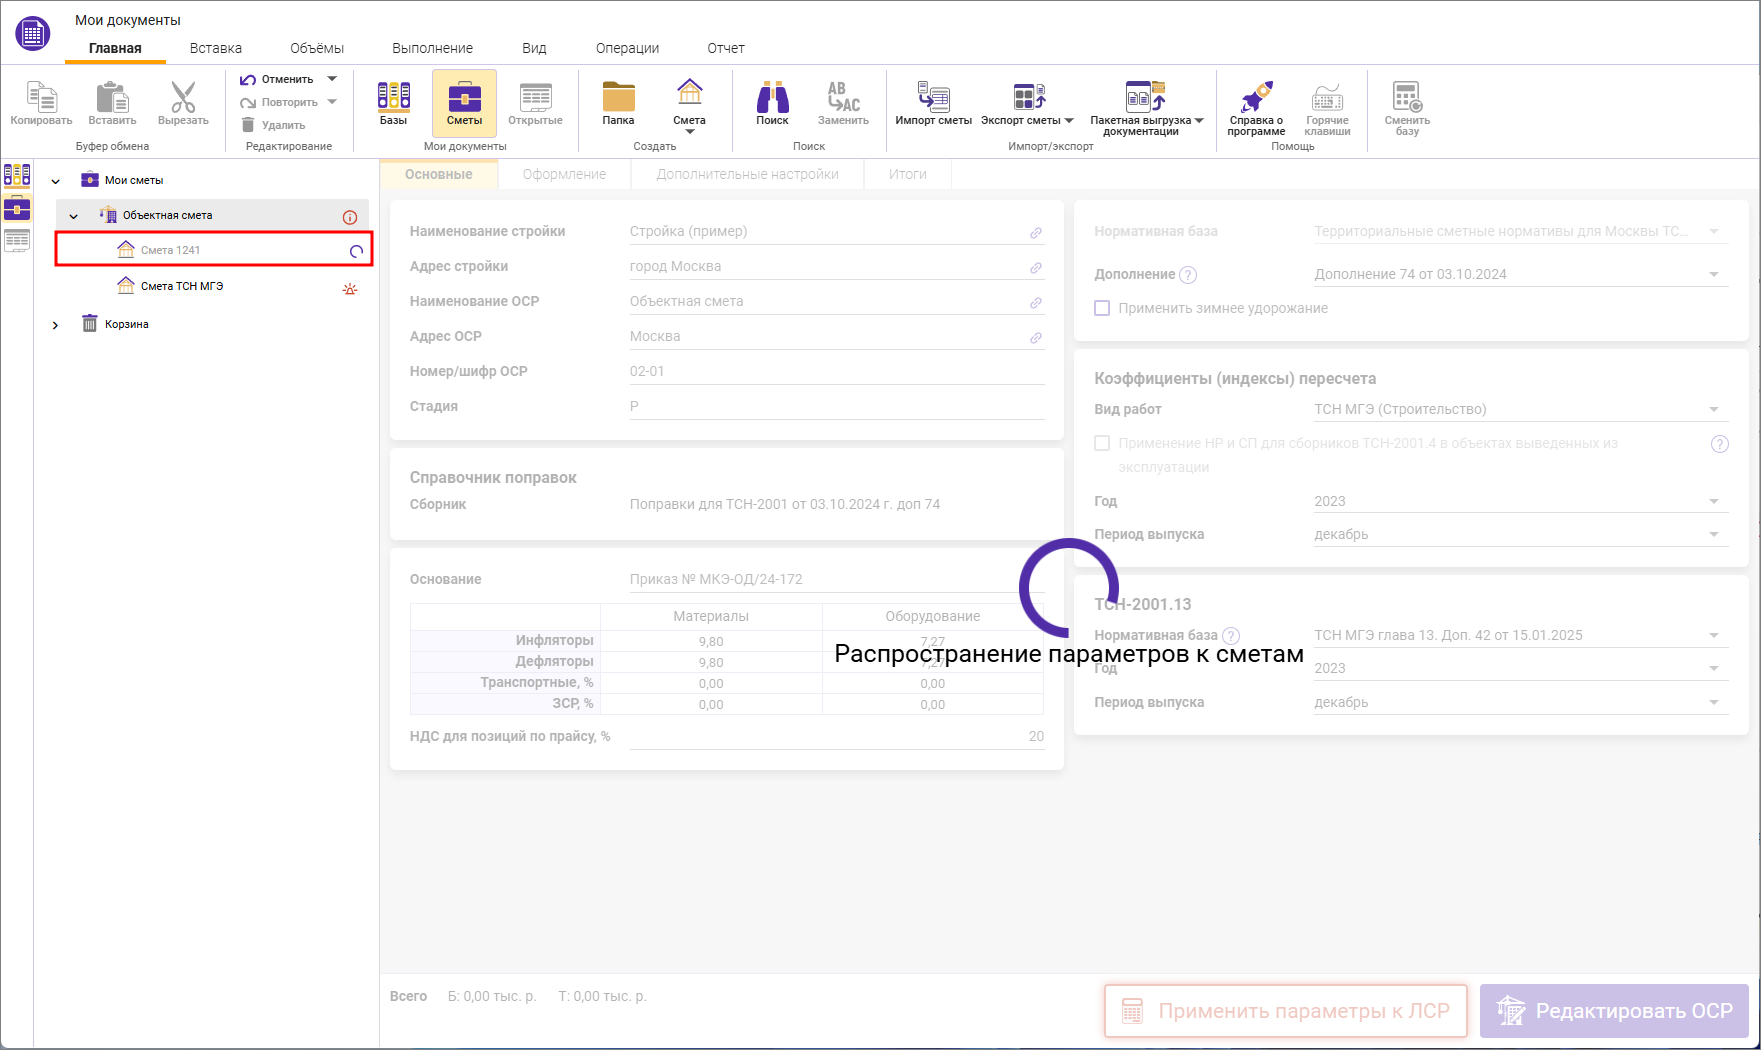
Task: Click Редактировать ОСР button
Action: click(1612, 1011)
